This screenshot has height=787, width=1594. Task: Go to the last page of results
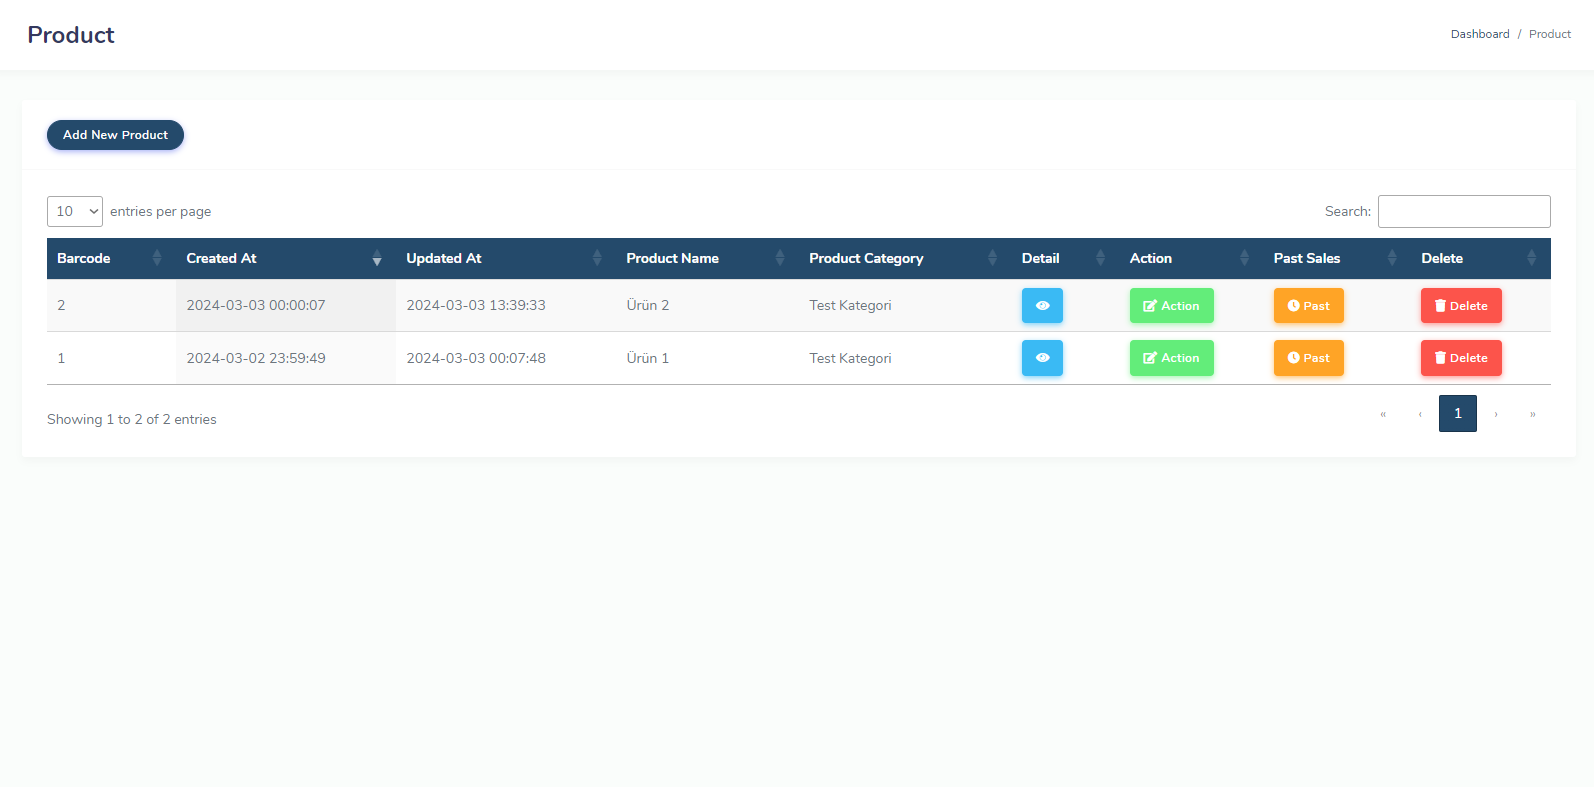coord(1532,414)
